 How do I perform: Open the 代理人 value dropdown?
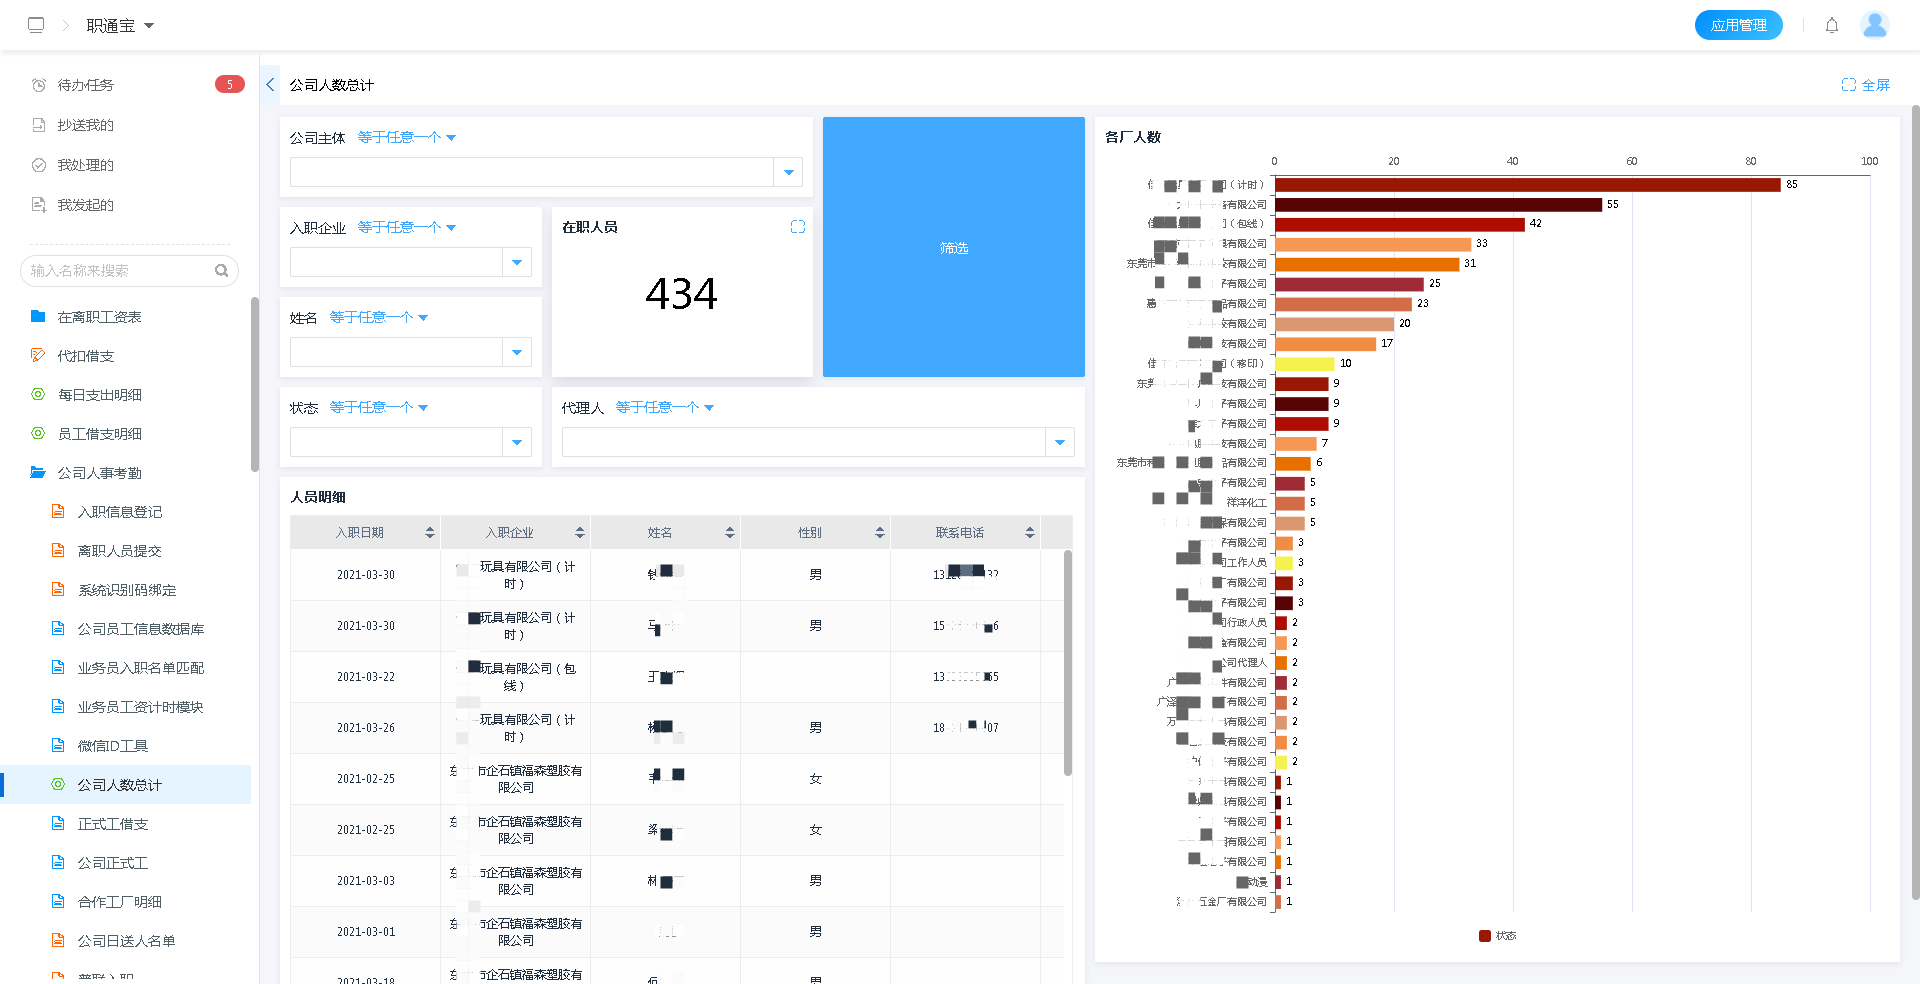1059,442
